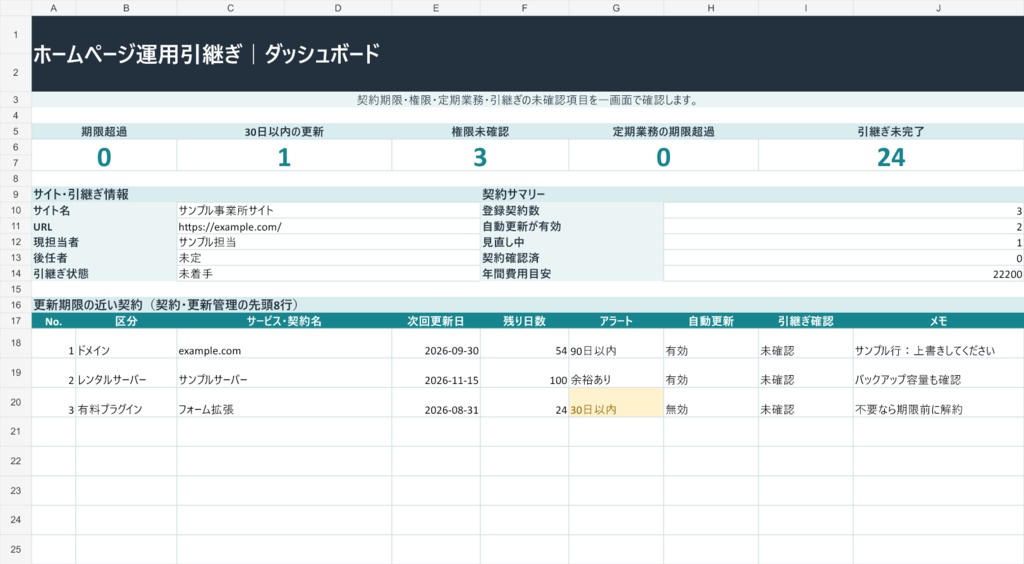1024x564 pixels.
Task: Click the subtitle text about 契約期限・権限・定期業務
Action: (528, 100)
